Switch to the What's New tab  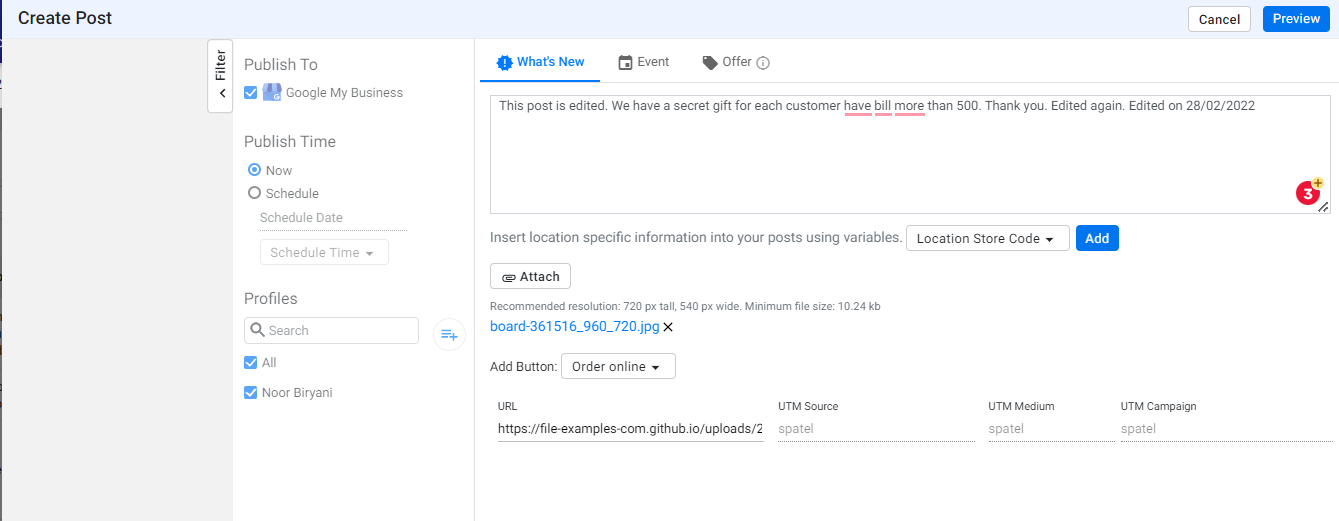pos(540,62)
